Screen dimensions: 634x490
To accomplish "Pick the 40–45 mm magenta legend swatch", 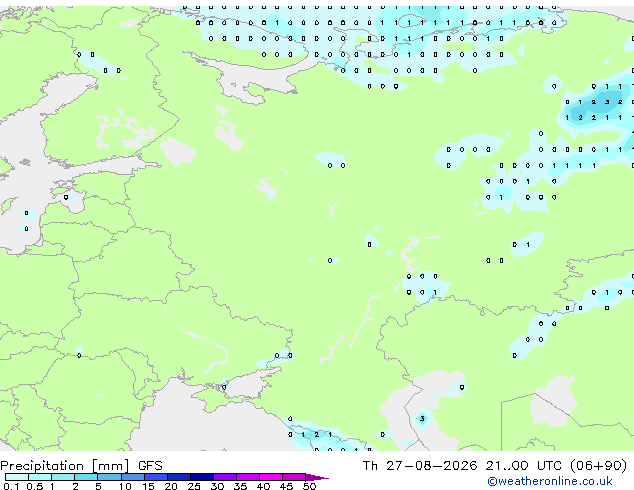I will pyautogui.click(x=271, y=477).
